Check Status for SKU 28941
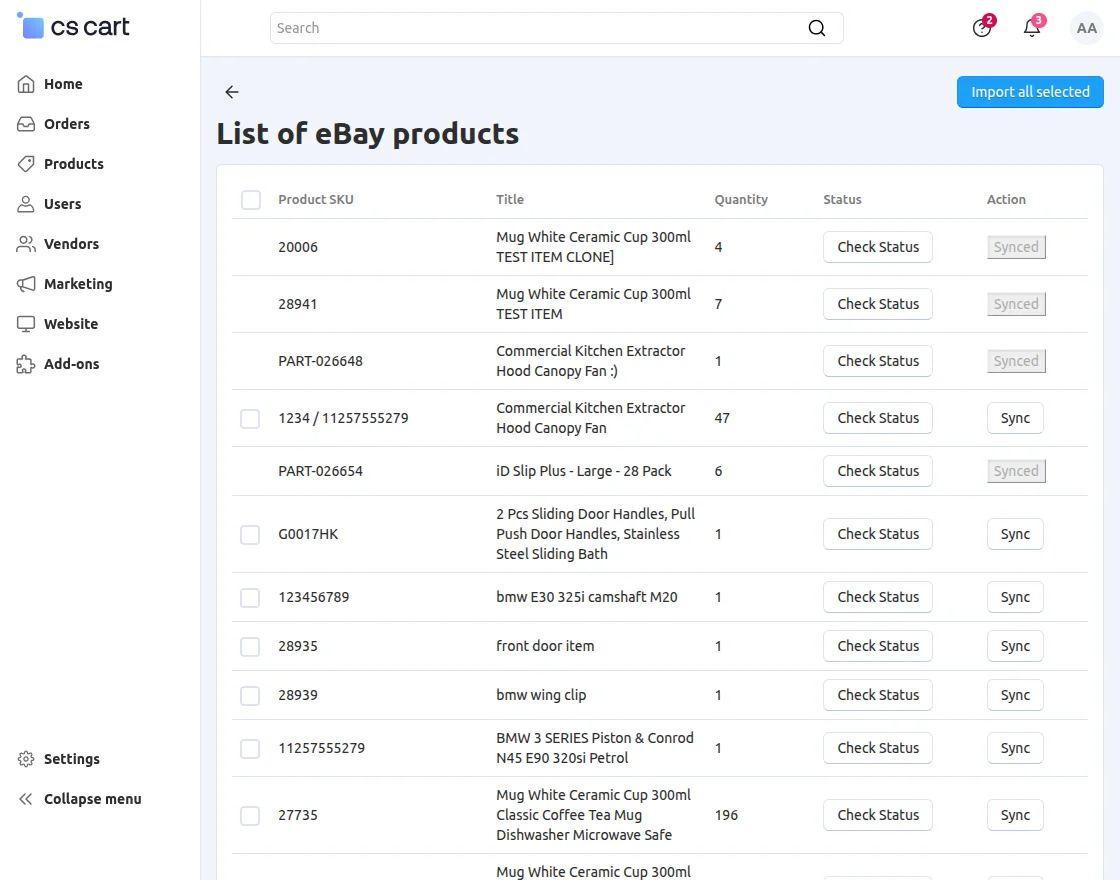This screenshot has width=1120, height=880. pyautogui.click(x=877, y=304)
